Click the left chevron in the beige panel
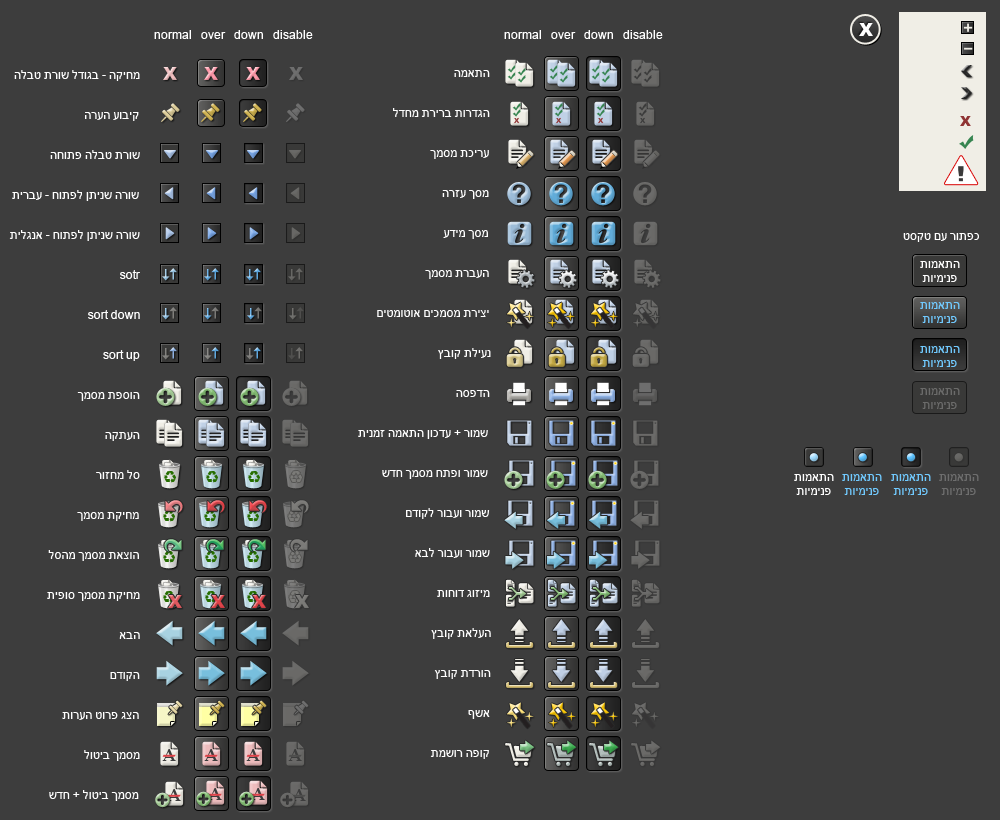The height and width of the screenshot is (820, 1000). point(967,71)
